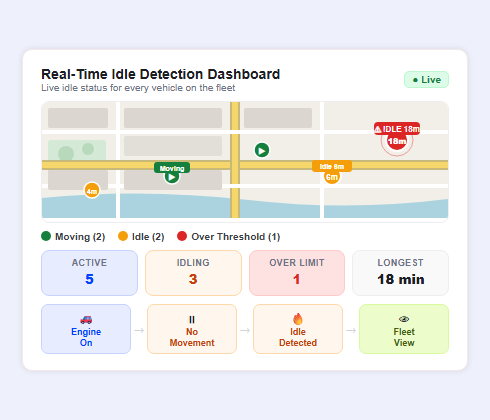Select the Idle Detected step card
This screenshot has height=420, width=490.
(298, 329)
